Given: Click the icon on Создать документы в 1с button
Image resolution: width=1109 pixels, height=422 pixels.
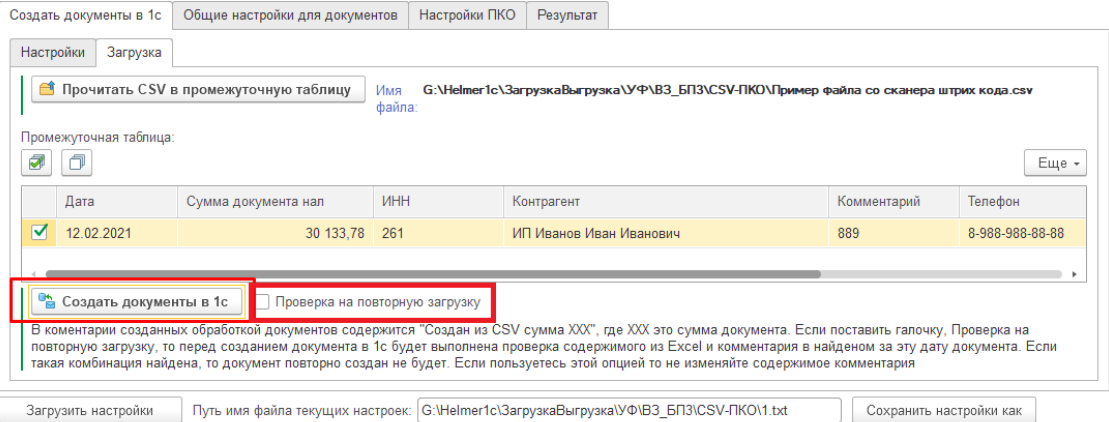Looking at the screenshot, I should point(47,302).
